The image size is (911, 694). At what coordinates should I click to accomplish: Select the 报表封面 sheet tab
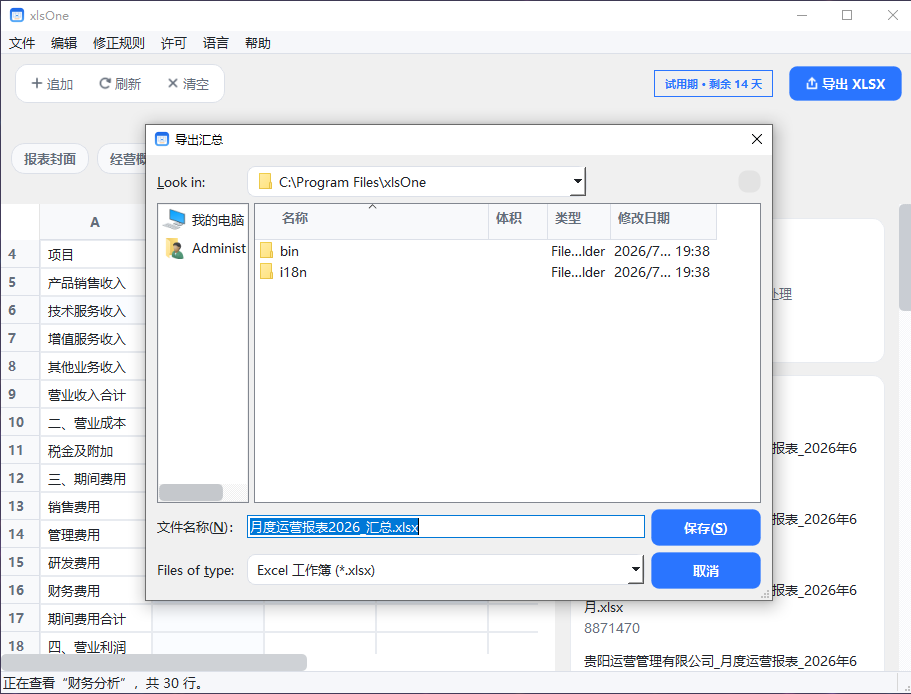coord(50,159)
